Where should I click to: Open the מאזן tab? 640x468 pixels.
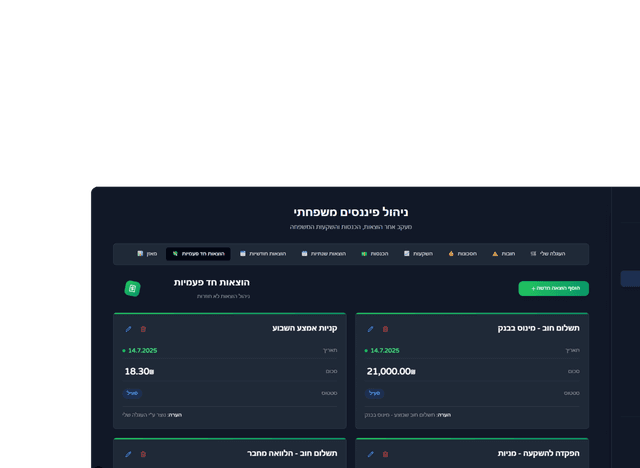[x=147, y=254]
